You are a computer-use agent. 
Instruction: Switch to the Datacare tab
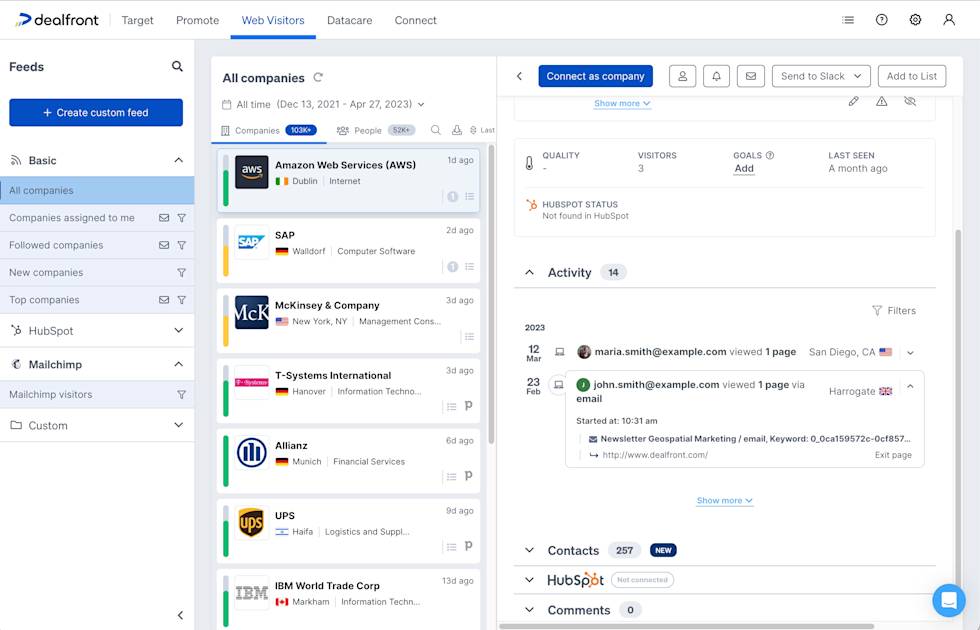[349, 20]
